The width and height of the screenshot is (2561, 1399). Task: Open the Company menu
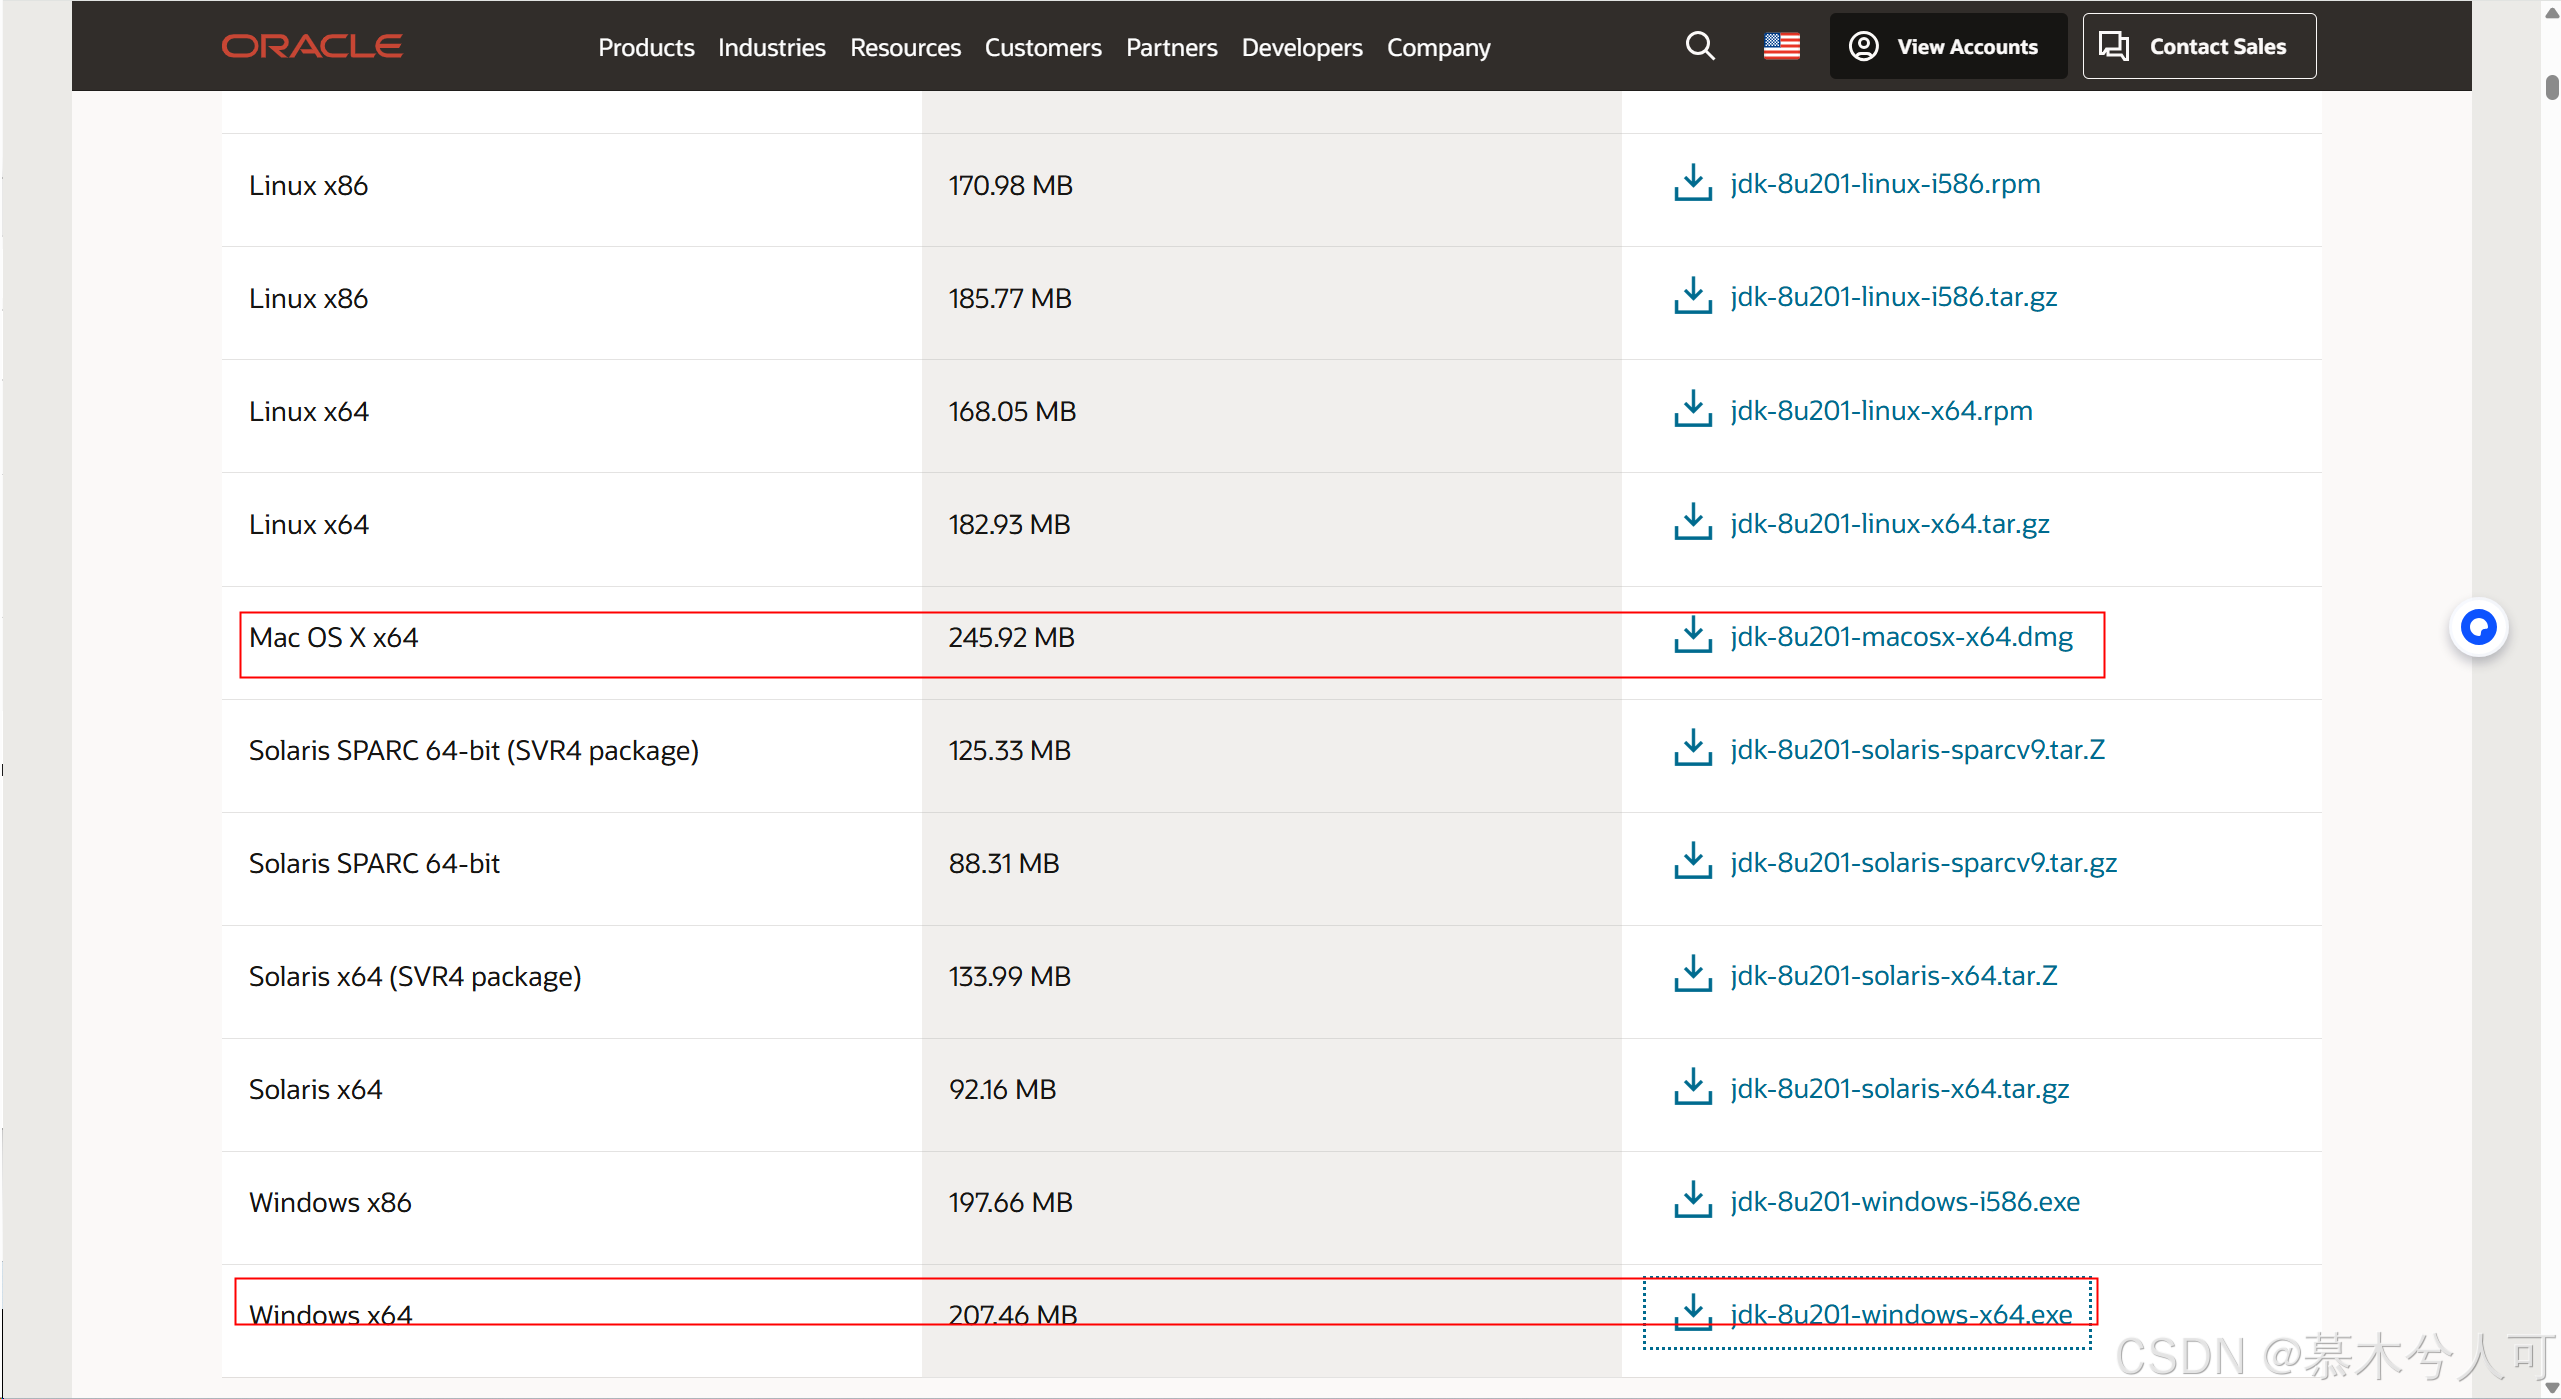coord(1438,47)
